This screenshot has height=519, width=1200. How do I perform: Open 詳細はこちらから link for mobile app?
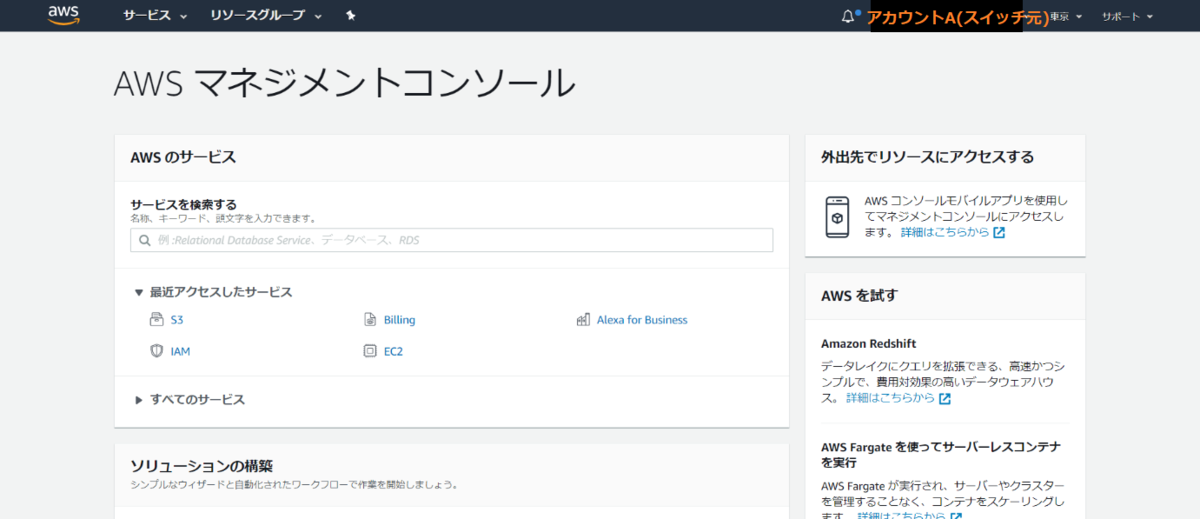point(945,232)
